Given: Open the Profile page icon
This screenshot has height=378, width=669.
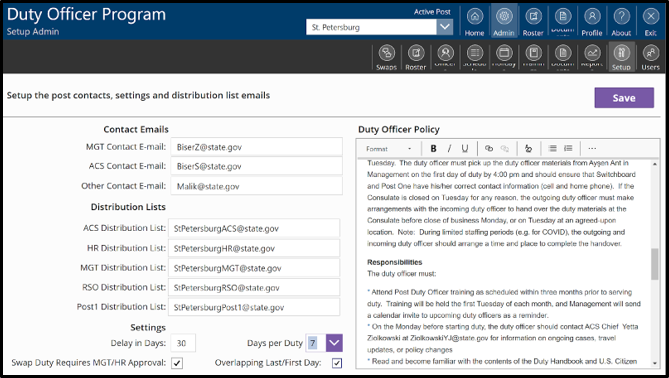Looking at the screenshot, I should coord(592,22).
